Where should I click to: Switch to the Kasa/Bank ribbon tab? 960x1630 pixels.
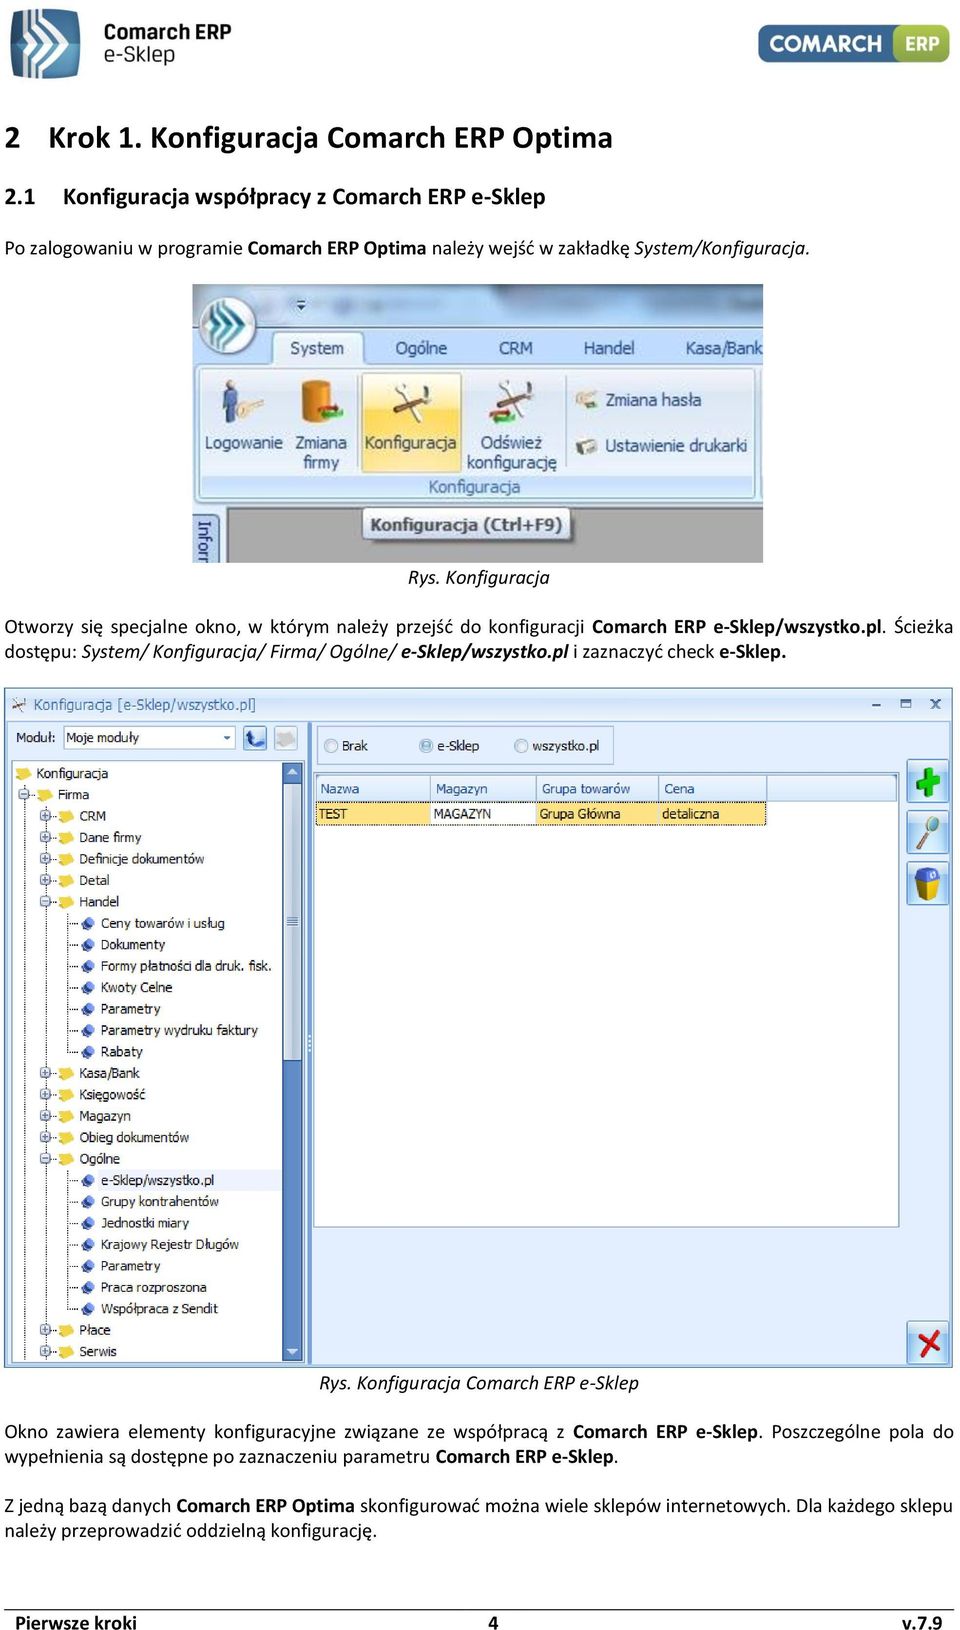tap(723, 348)
